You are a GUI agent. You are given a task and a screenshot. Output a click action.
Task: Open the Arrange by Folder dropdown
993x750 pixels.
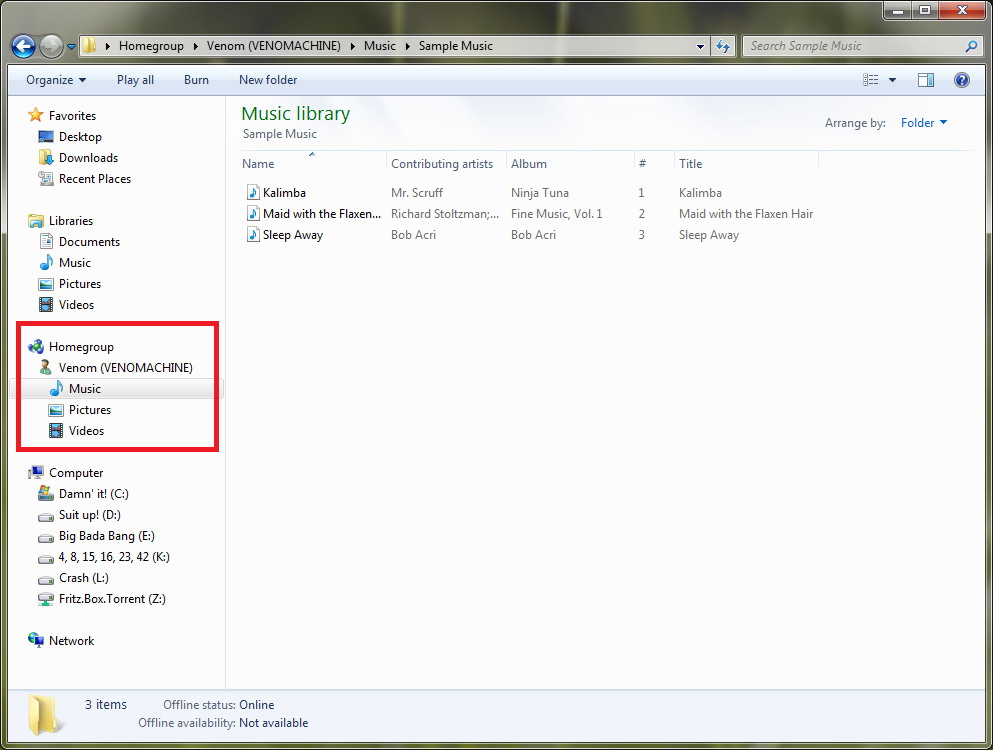pos(923,123)
